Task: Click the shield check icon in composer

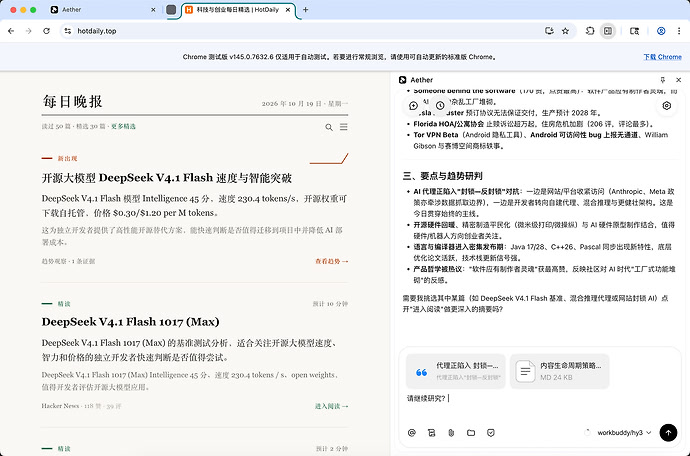Action: [491, 433]
